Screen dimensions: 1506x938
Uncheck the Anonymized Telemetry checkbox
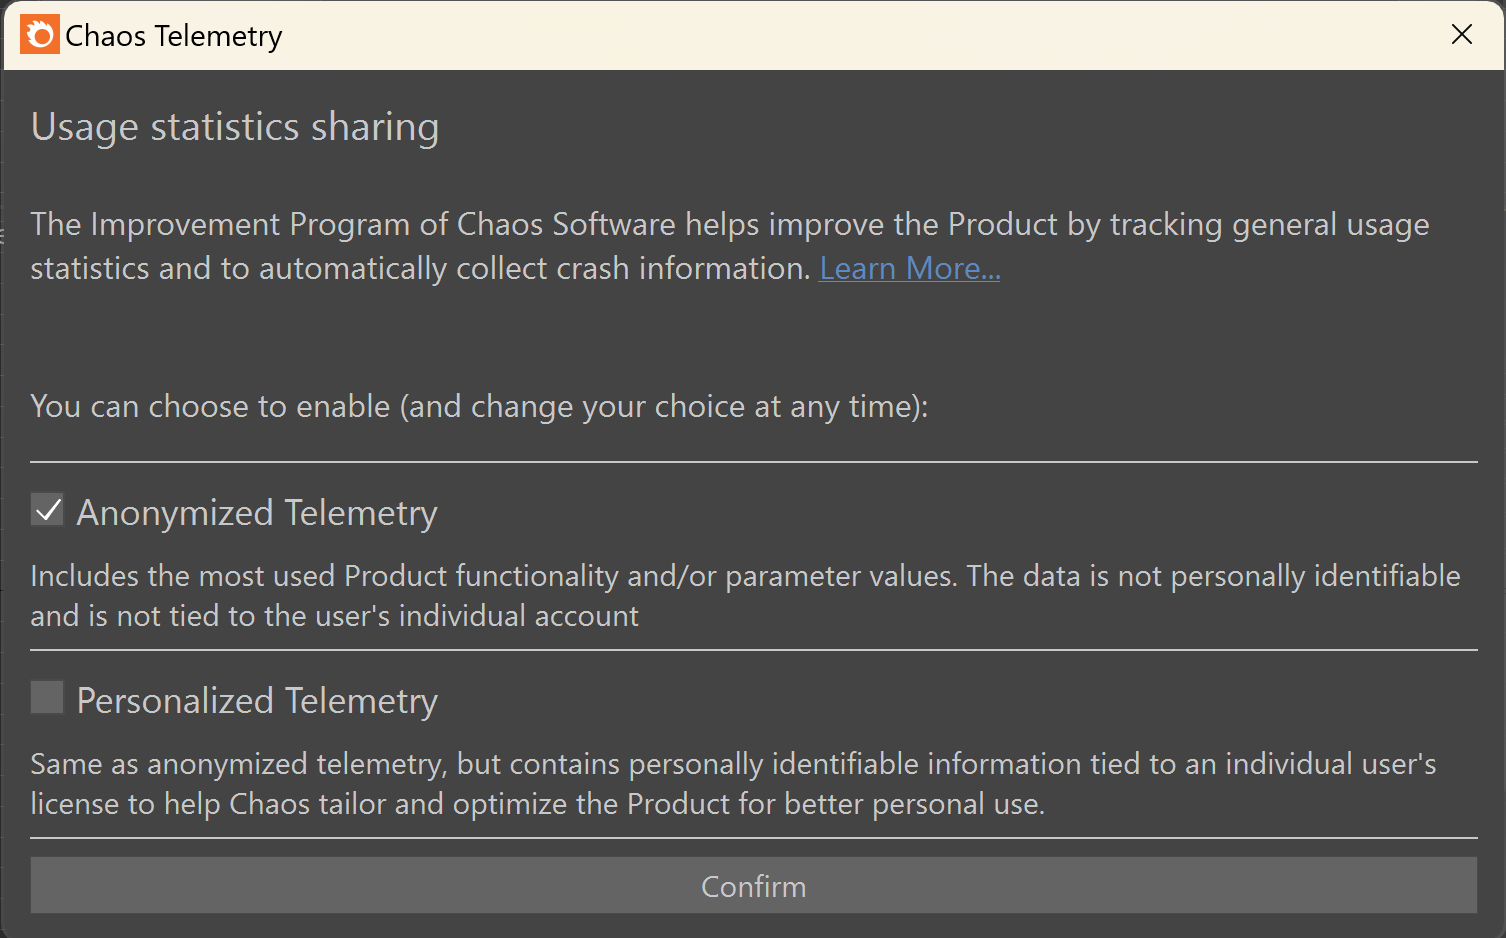tap(47, 510)
